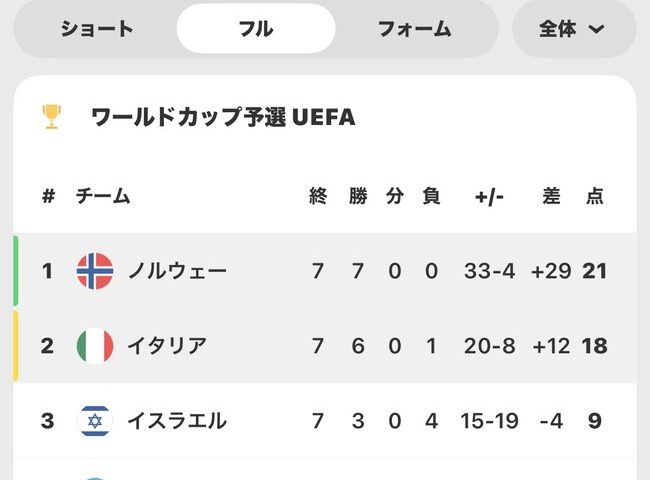The image size is (650, 480).
Task: Tap the chevron arrow in 全体 selector
Action: pyautogui.click(x=597, y=29)
